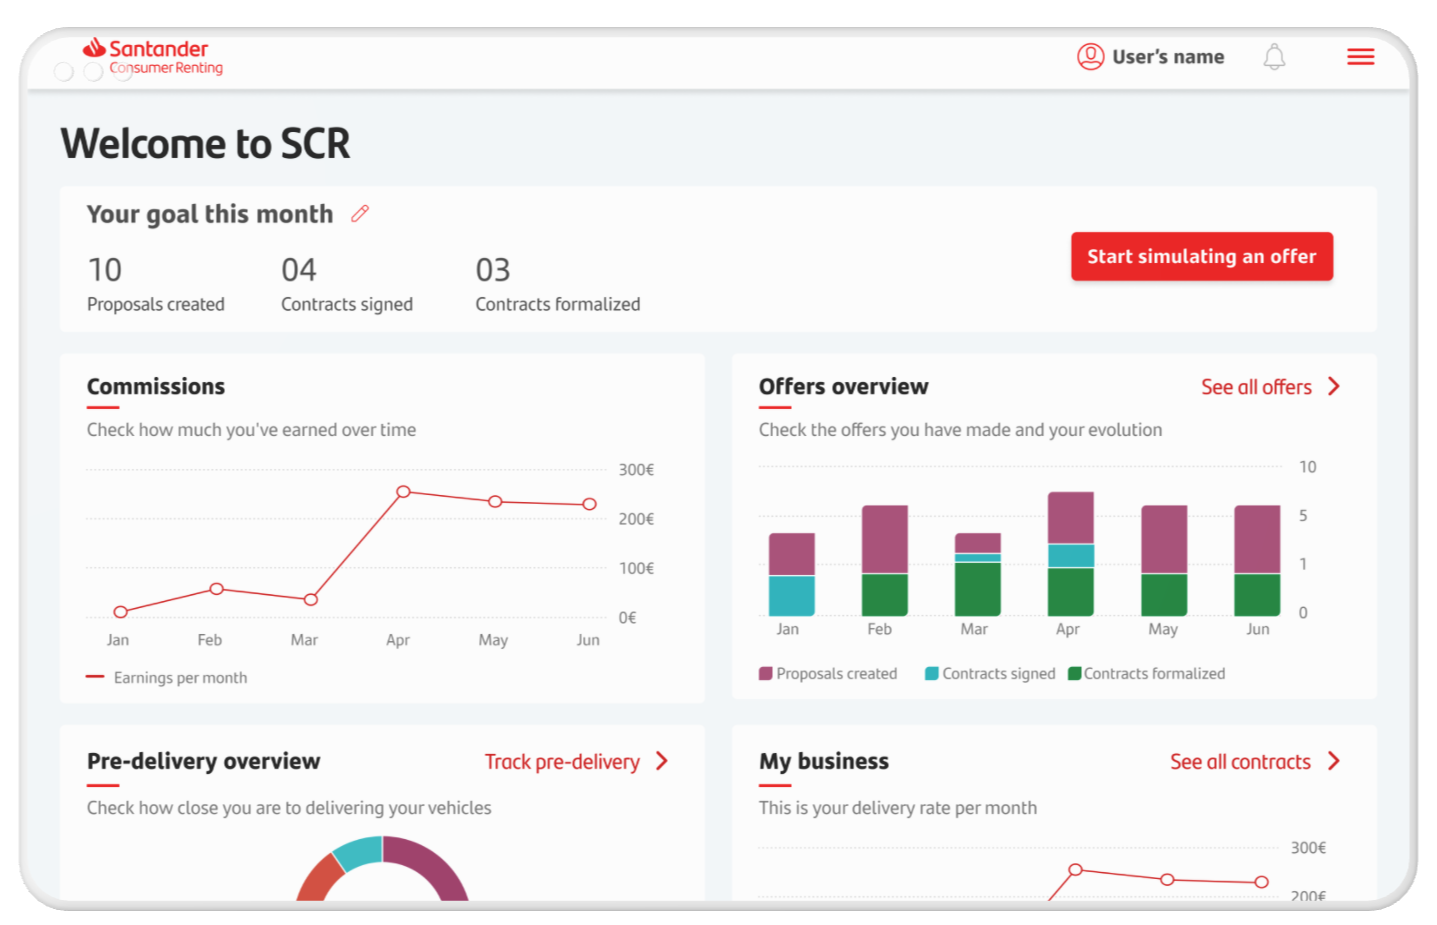This screenshot has height=925, width=1437.
Task: Click Your goal this month heading
Action: coord(210,214)
